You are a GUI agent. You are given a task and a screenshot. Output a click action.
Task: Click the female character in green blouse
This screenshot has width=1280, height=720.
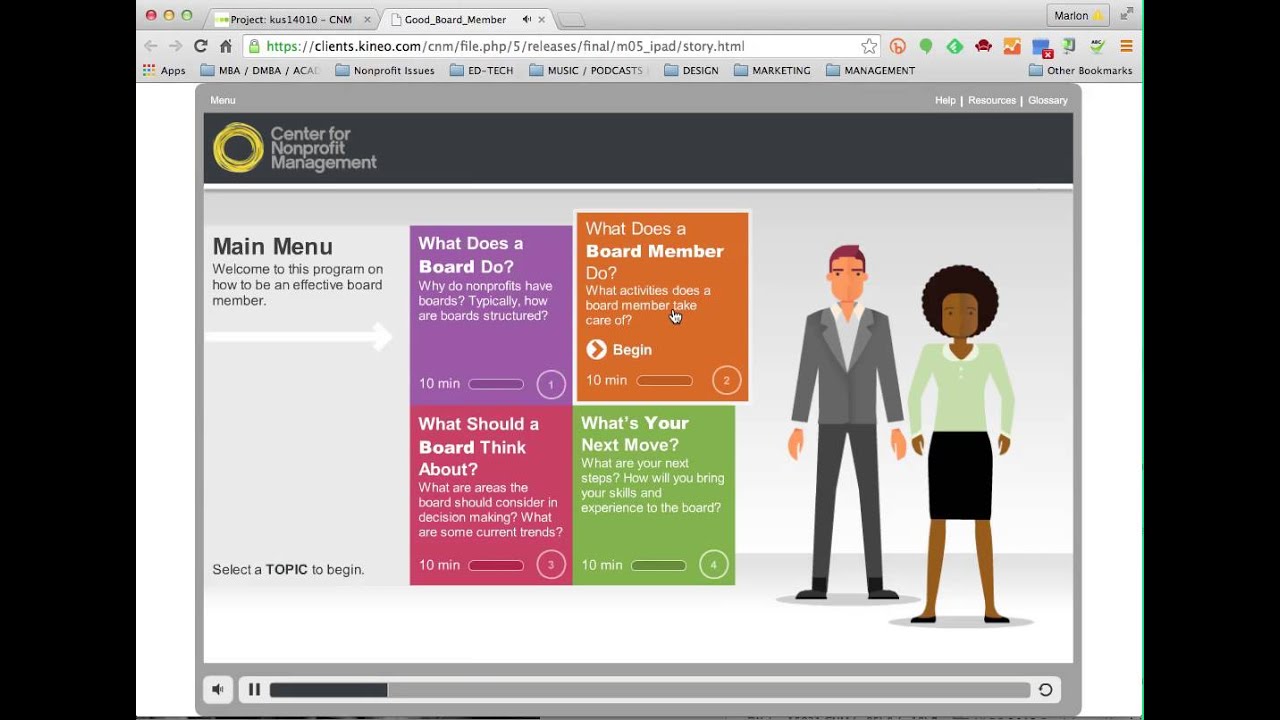(x=960, y=445)
